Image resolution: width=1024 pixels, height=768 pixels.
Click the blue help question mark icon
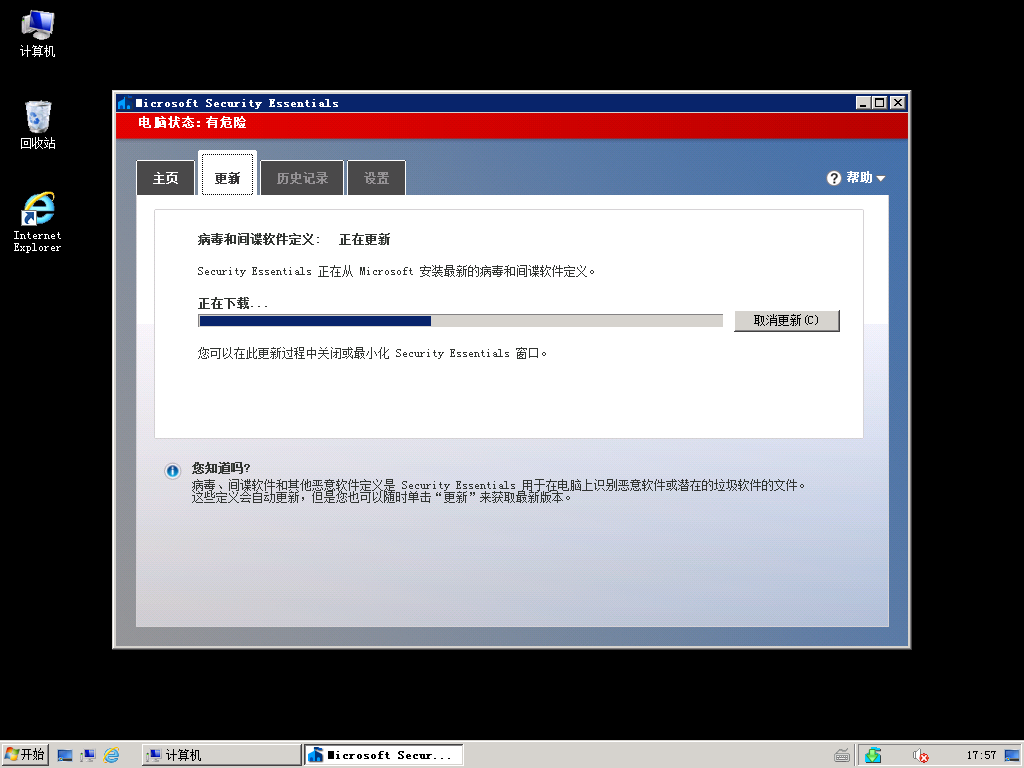pyautogui.click(x=834, y=178)
